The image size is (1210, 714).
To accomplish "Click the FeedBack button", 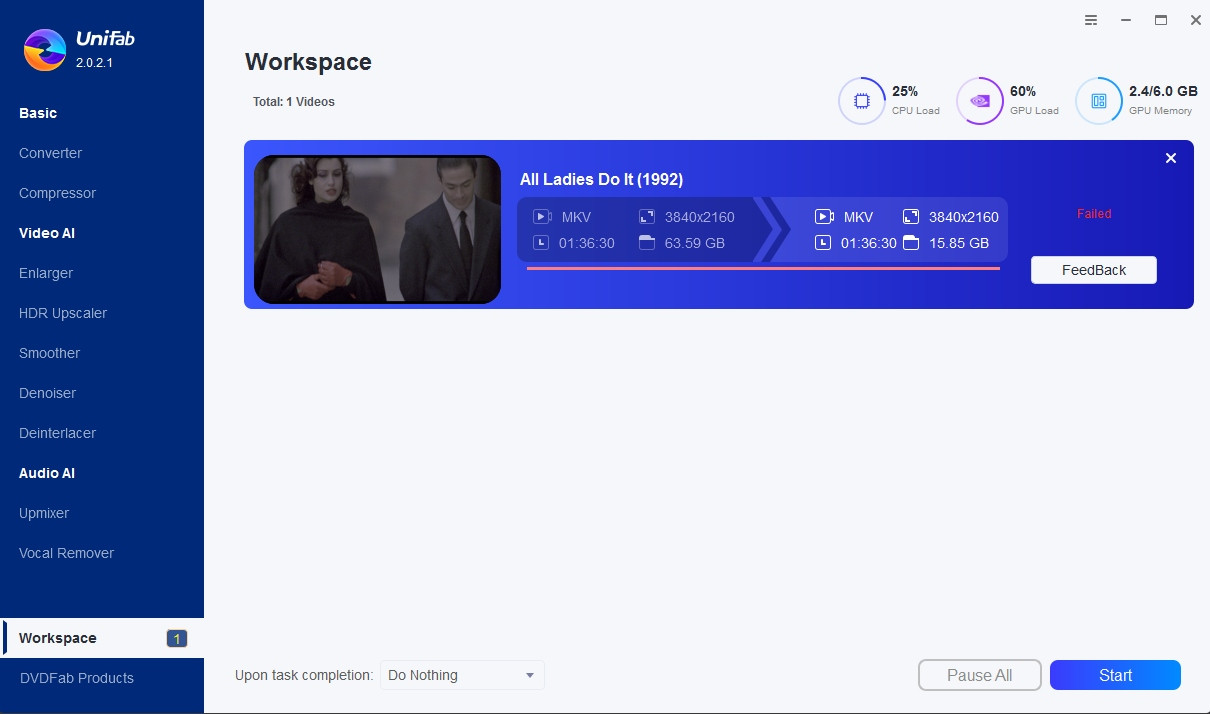I will pos(1093,270).
